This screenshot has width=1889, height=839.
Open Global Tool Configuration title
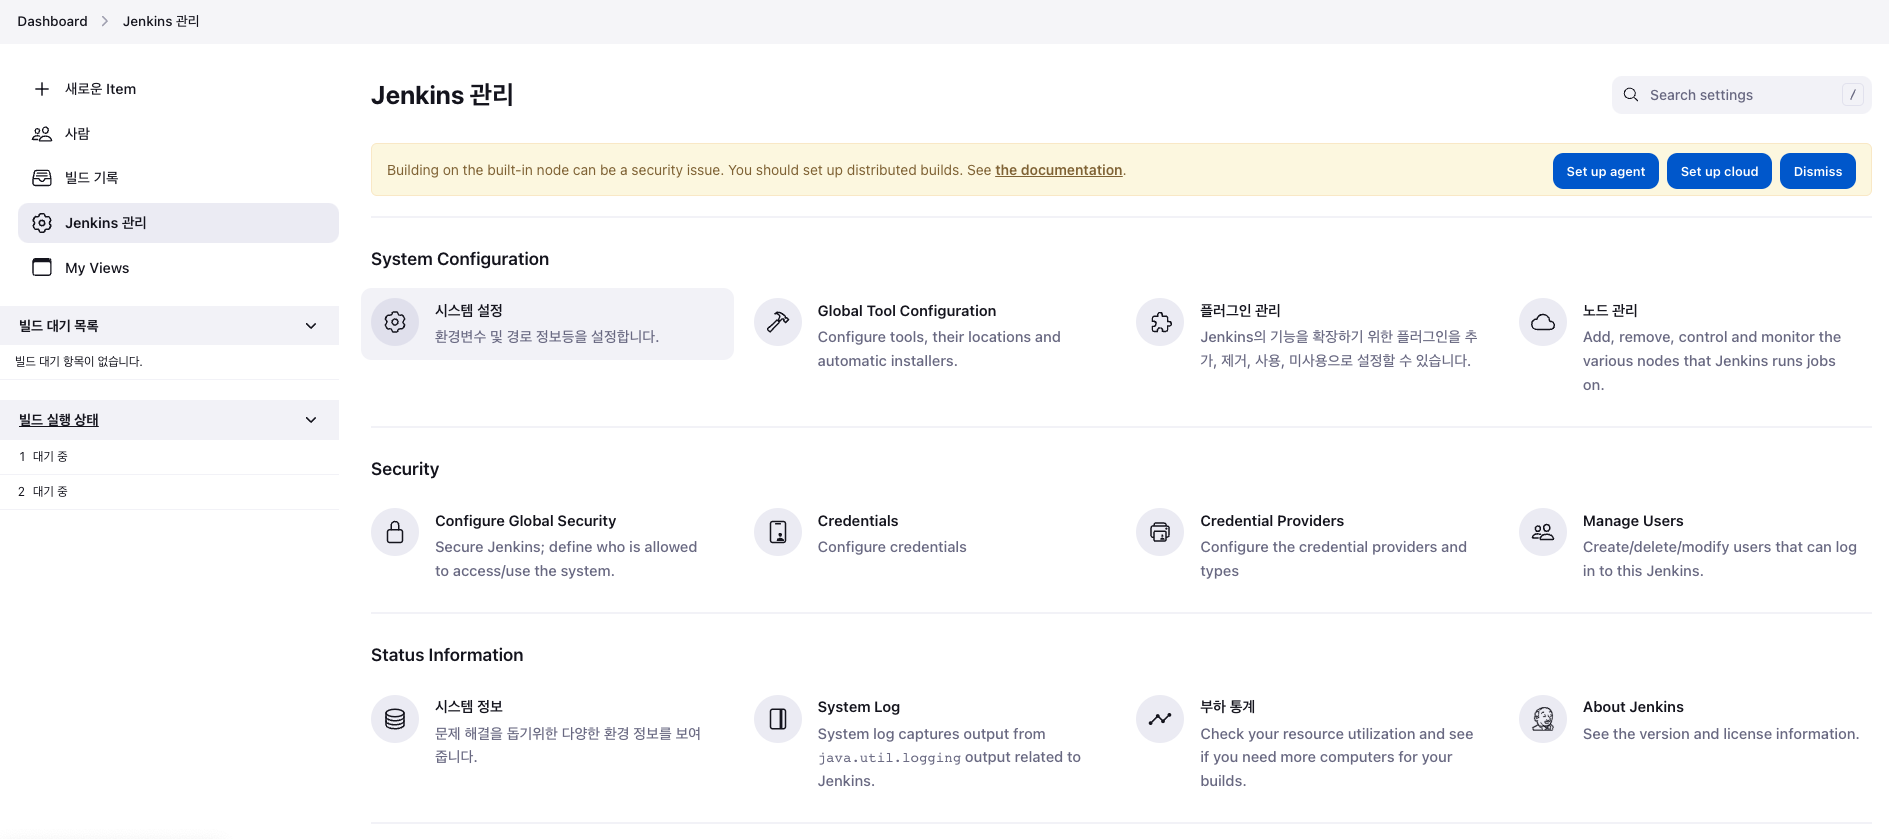coord(907,311)
